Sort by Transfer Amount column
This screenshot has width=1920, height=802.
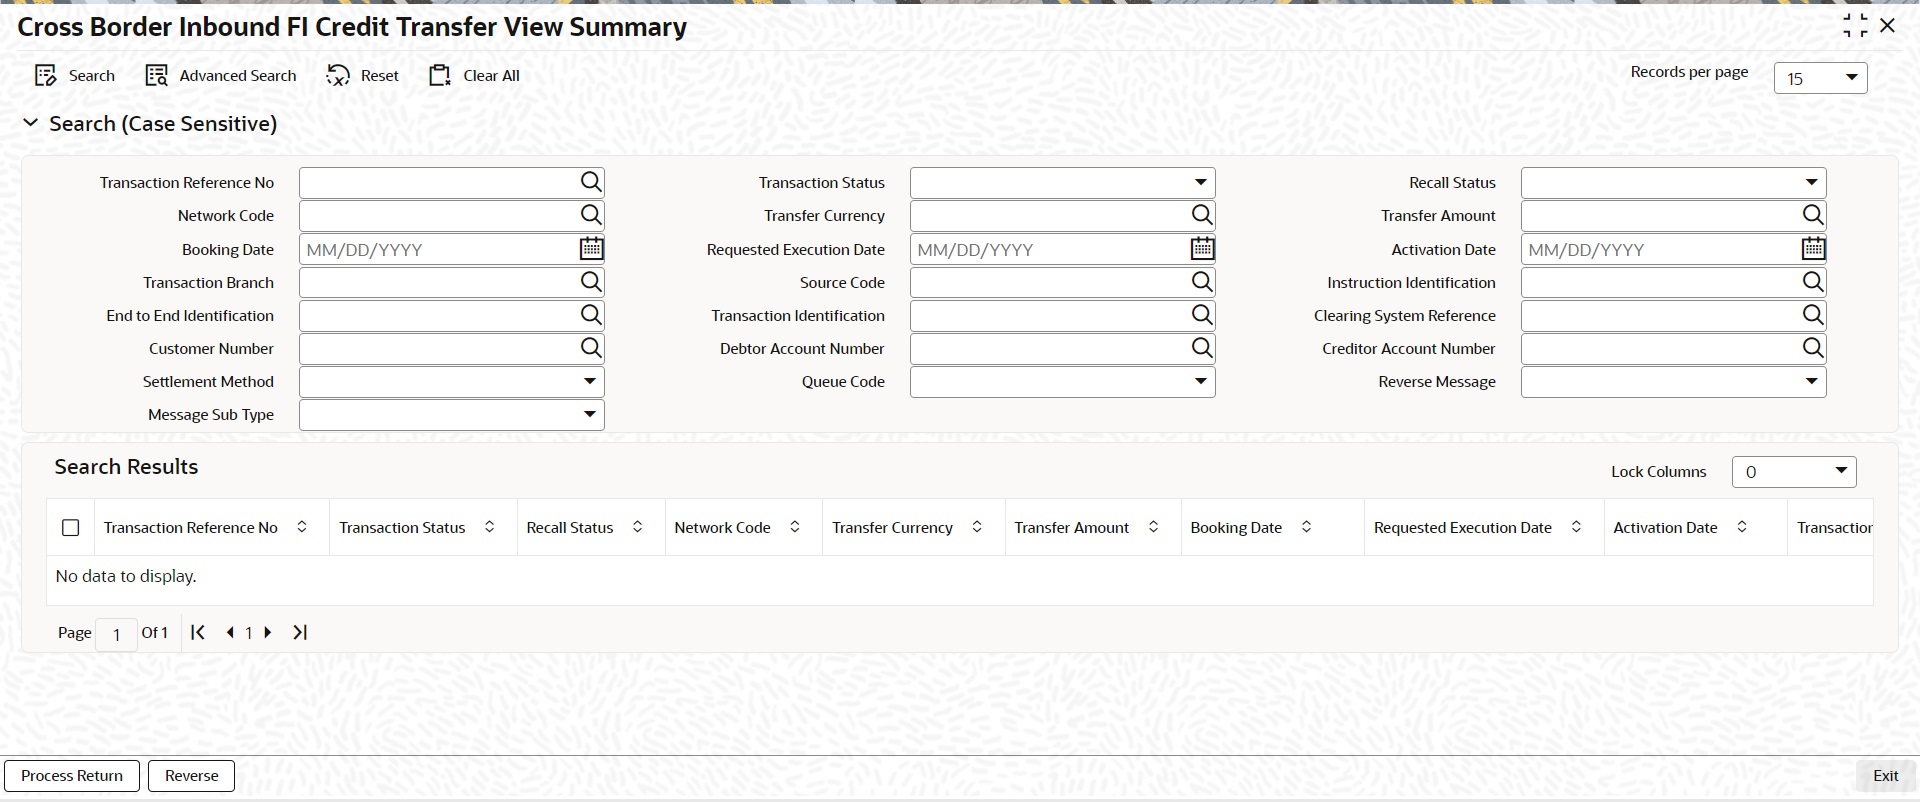click(1154, 527)
